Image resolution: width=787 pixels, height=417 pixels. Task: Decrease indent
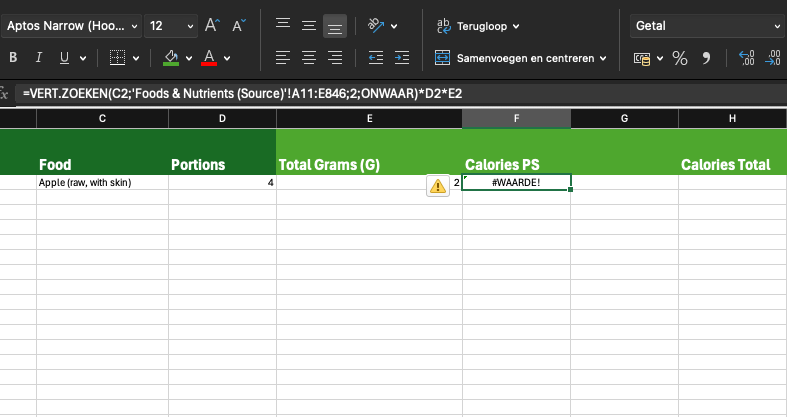tap(375, 58)
